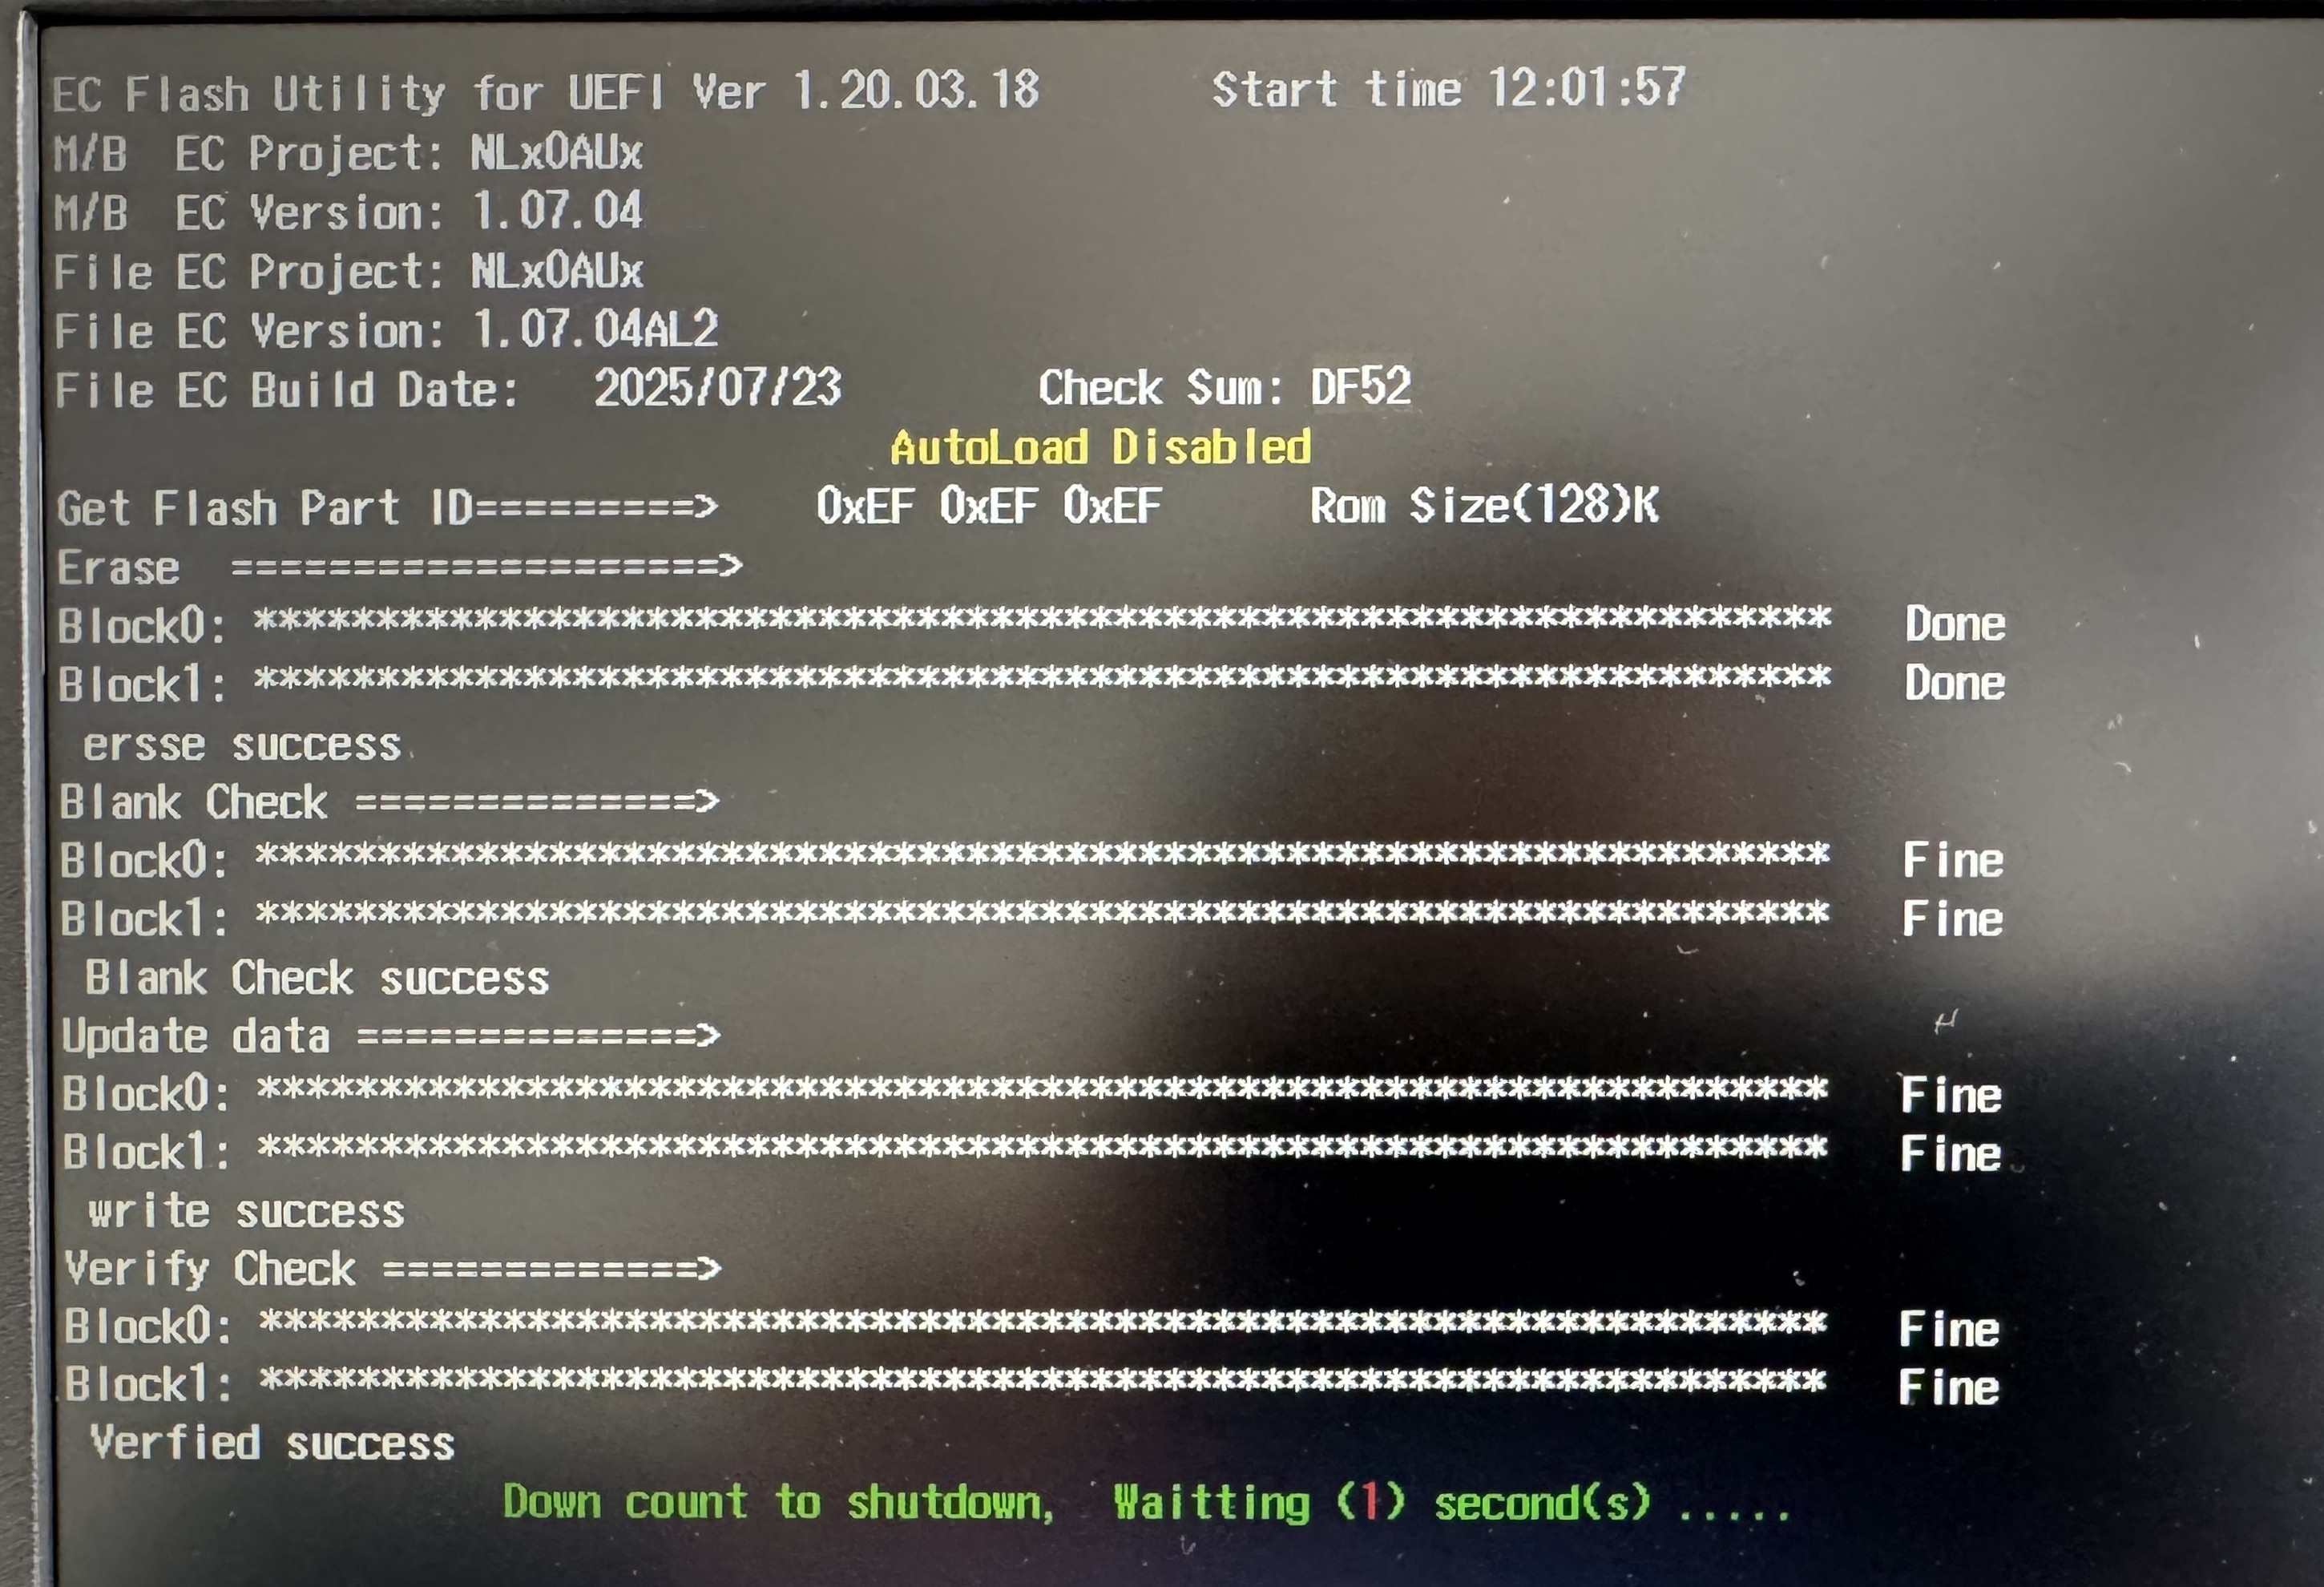The image size is (2324, 1587).
Task: Click the yellow AutoLoad Disabled text
Action: coord(1100,447)
